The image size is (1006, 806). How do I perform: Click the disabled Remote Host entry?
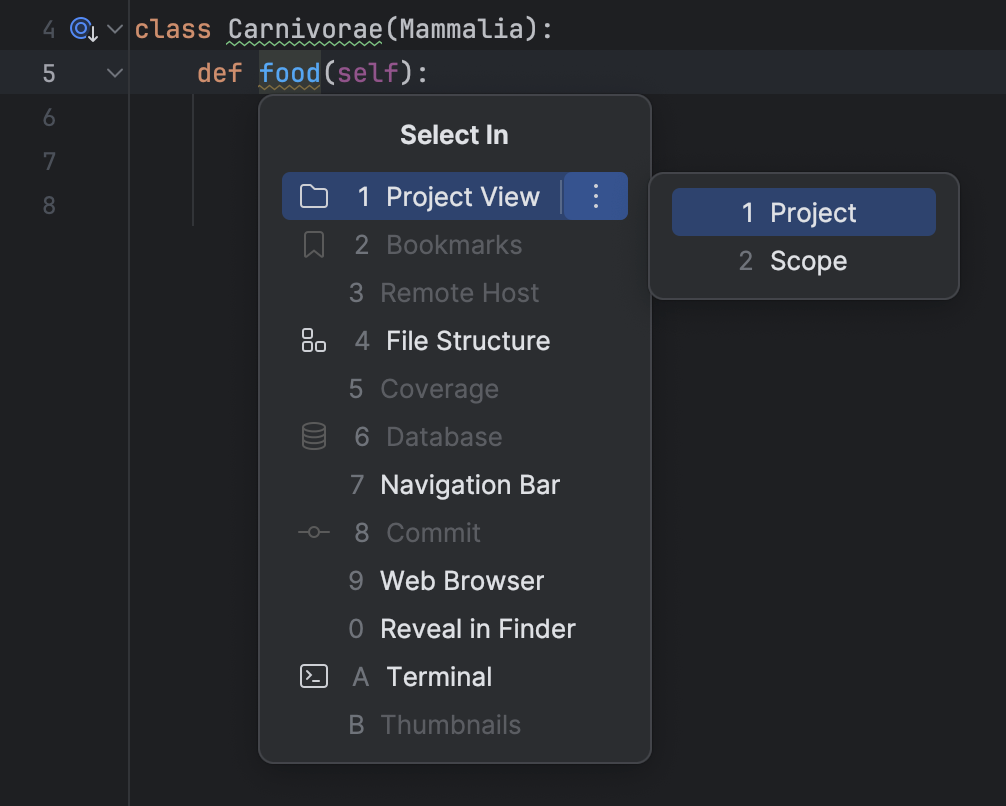point(459,292)
